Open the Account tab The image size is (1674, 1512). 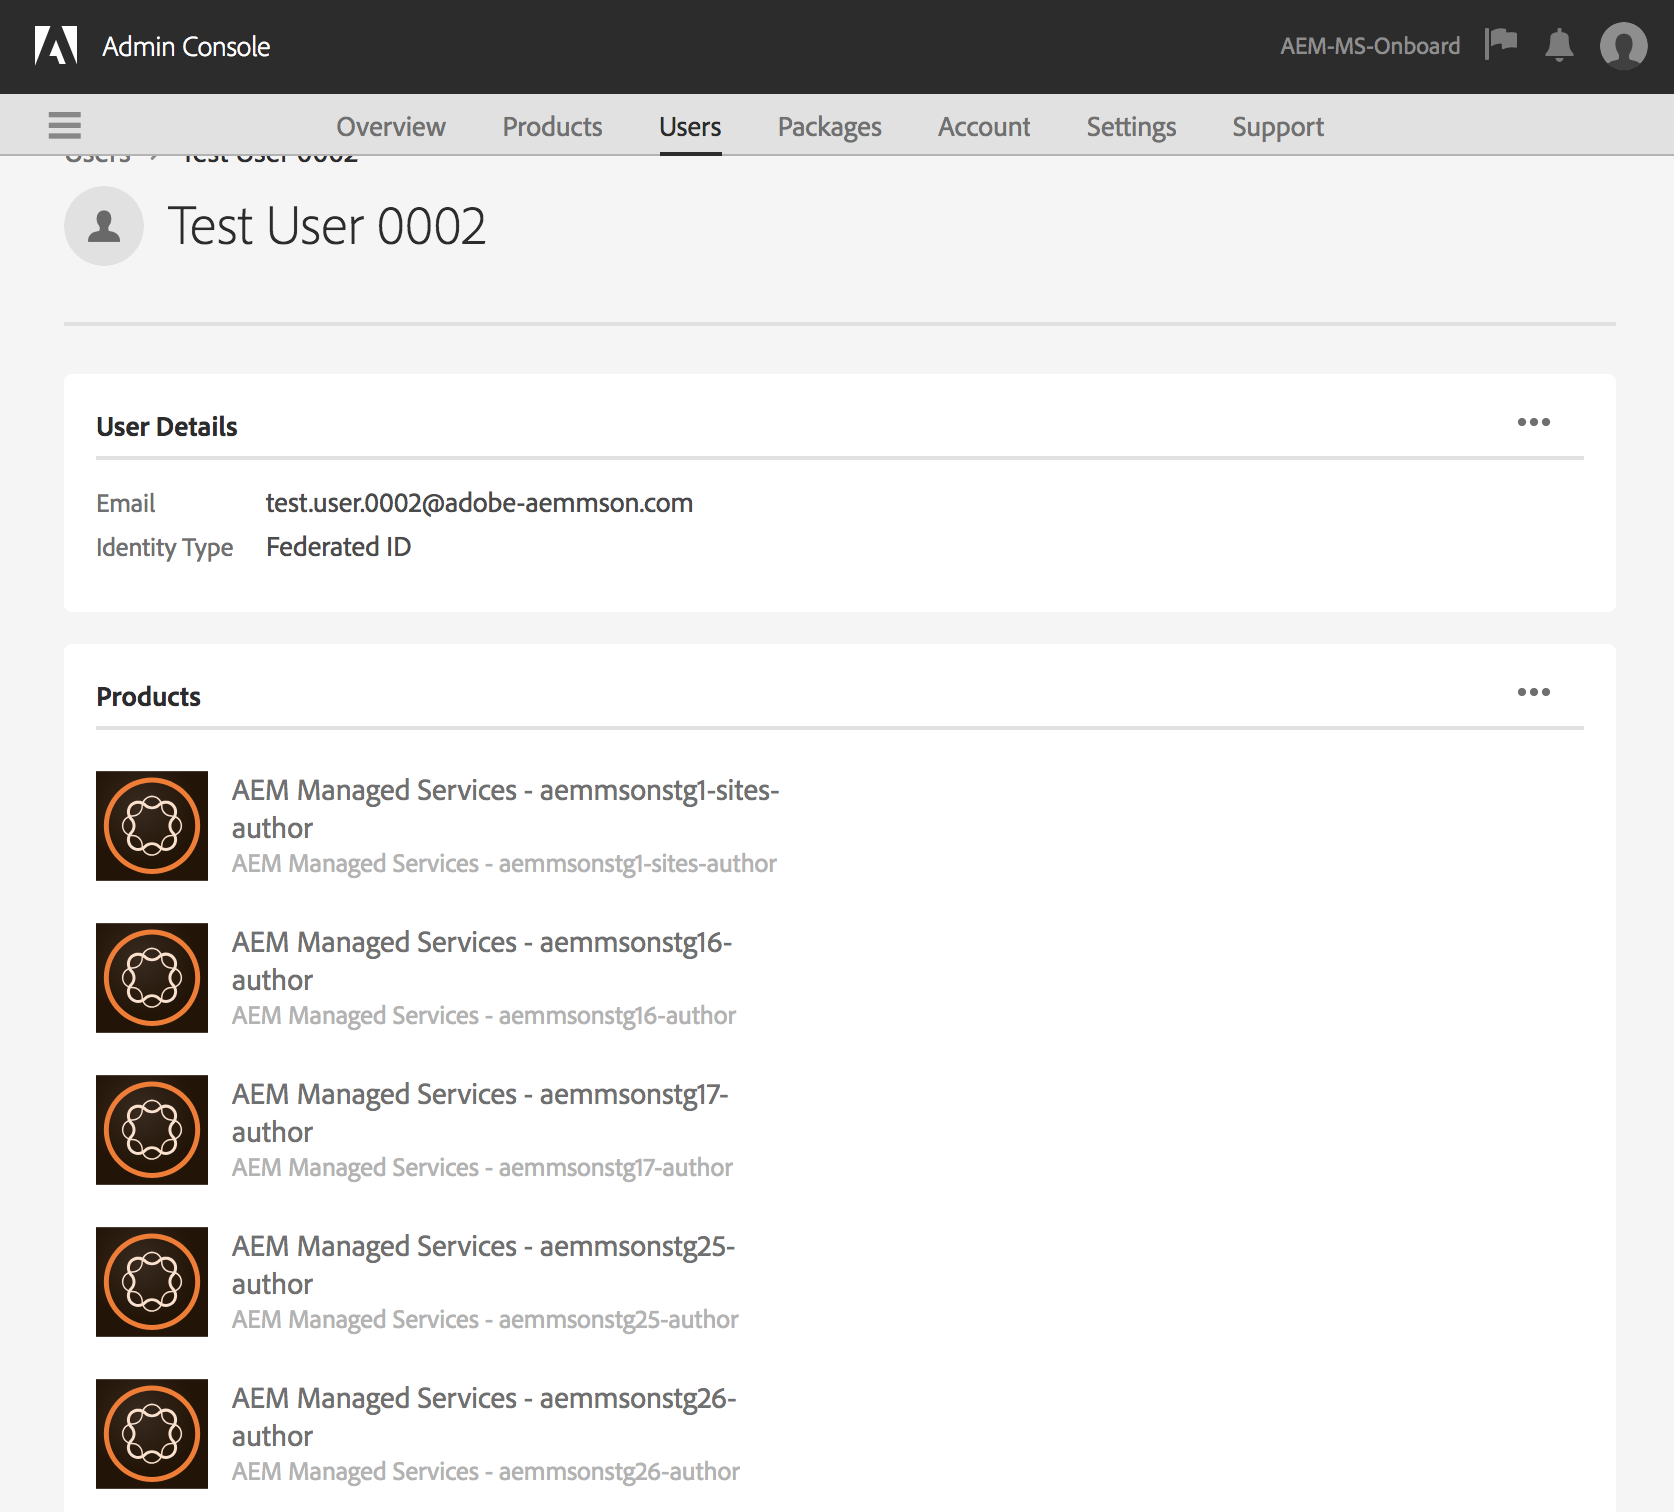(984, 127)
